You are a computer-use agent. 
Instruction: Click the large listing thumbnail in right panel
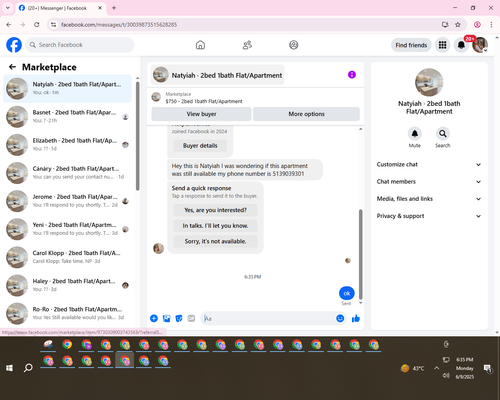tap(429, 82)
